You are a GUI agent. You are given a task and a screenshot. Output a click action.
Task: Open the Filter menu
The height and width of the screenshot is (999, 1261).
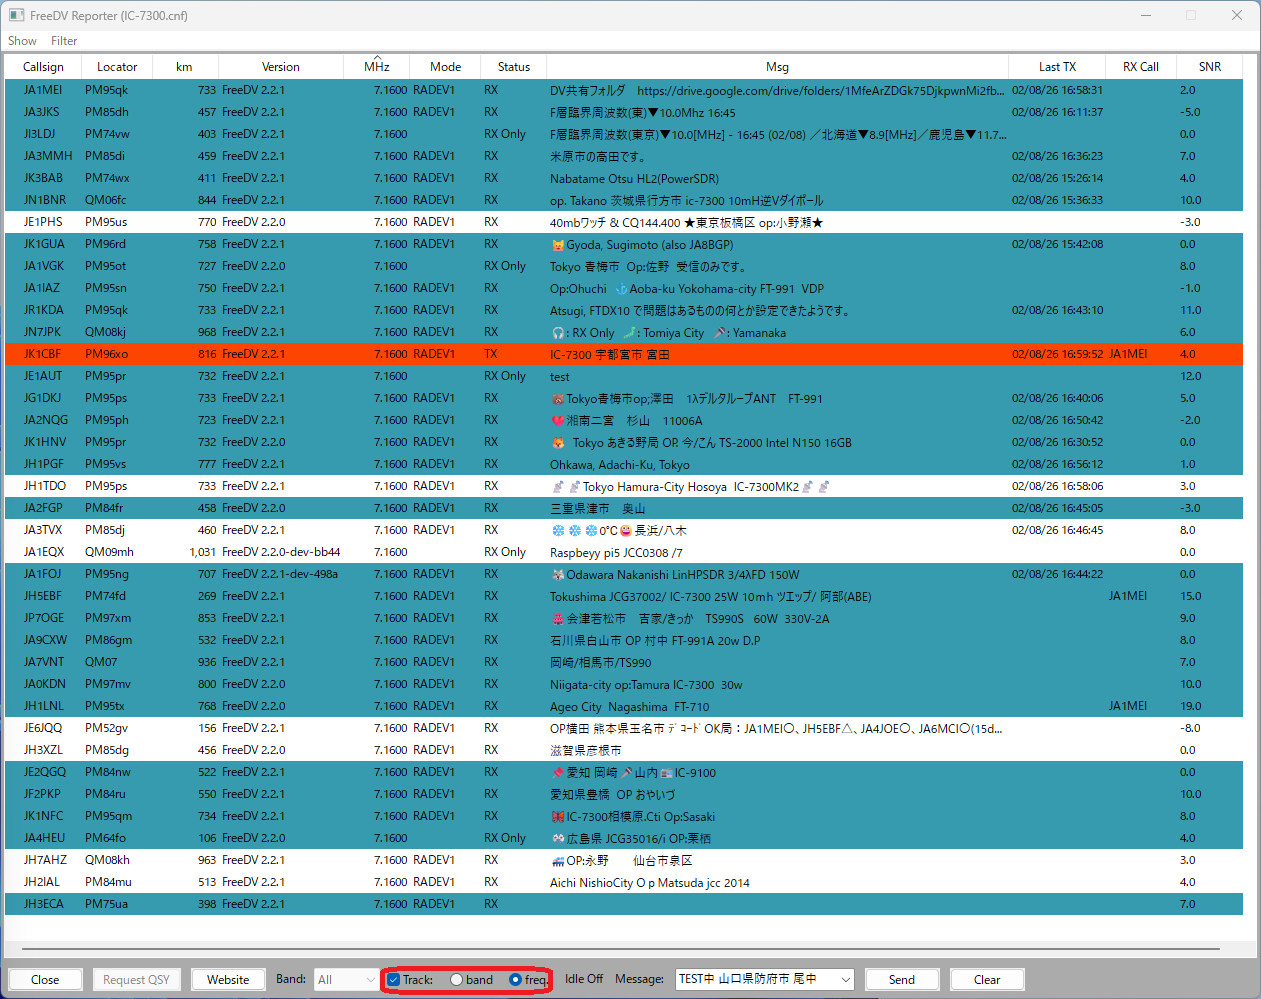coord(64,41)
